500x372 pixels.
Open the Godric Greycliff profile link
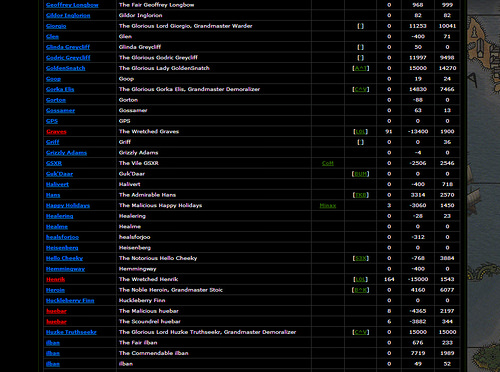coord(68,58)
